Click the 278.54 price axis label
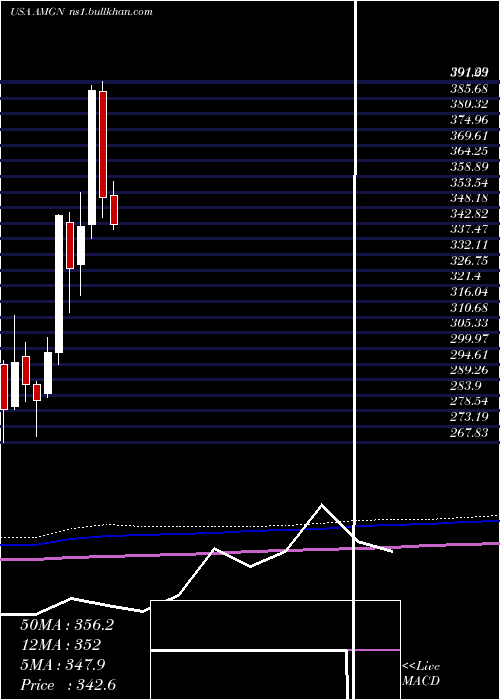The width and height of the screenshot is (500, 700). click(469, 401)
